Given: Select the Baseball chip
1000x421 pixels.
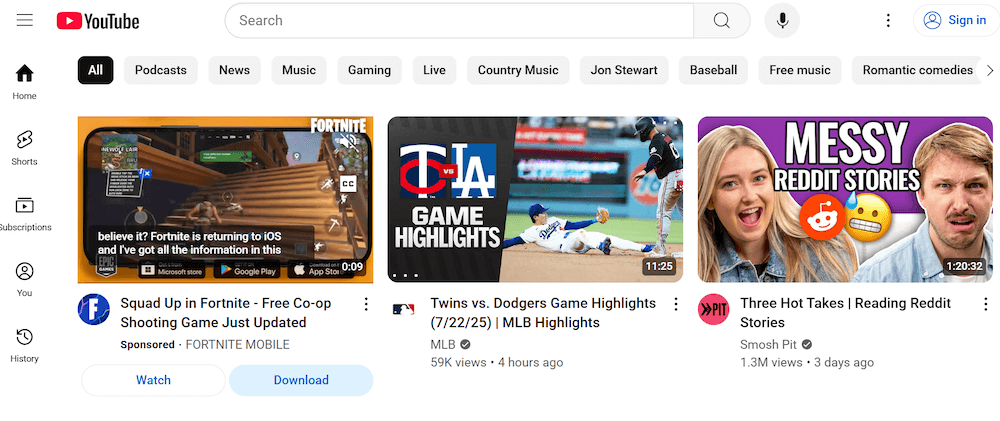Looking at the screenshot, I should click(713, 70).
